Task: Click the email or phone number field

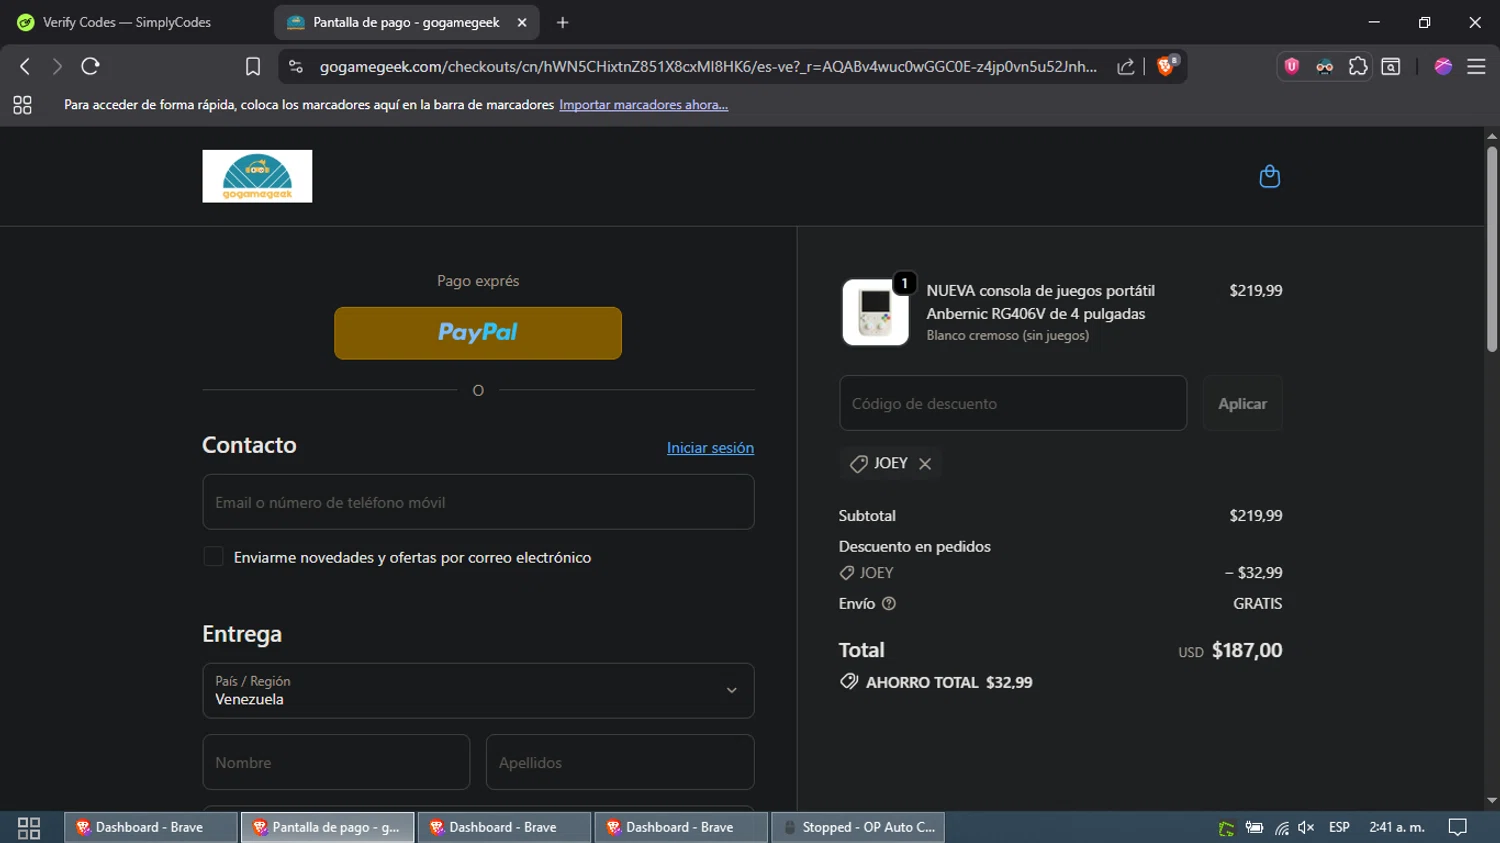Action: click(478, 502)
